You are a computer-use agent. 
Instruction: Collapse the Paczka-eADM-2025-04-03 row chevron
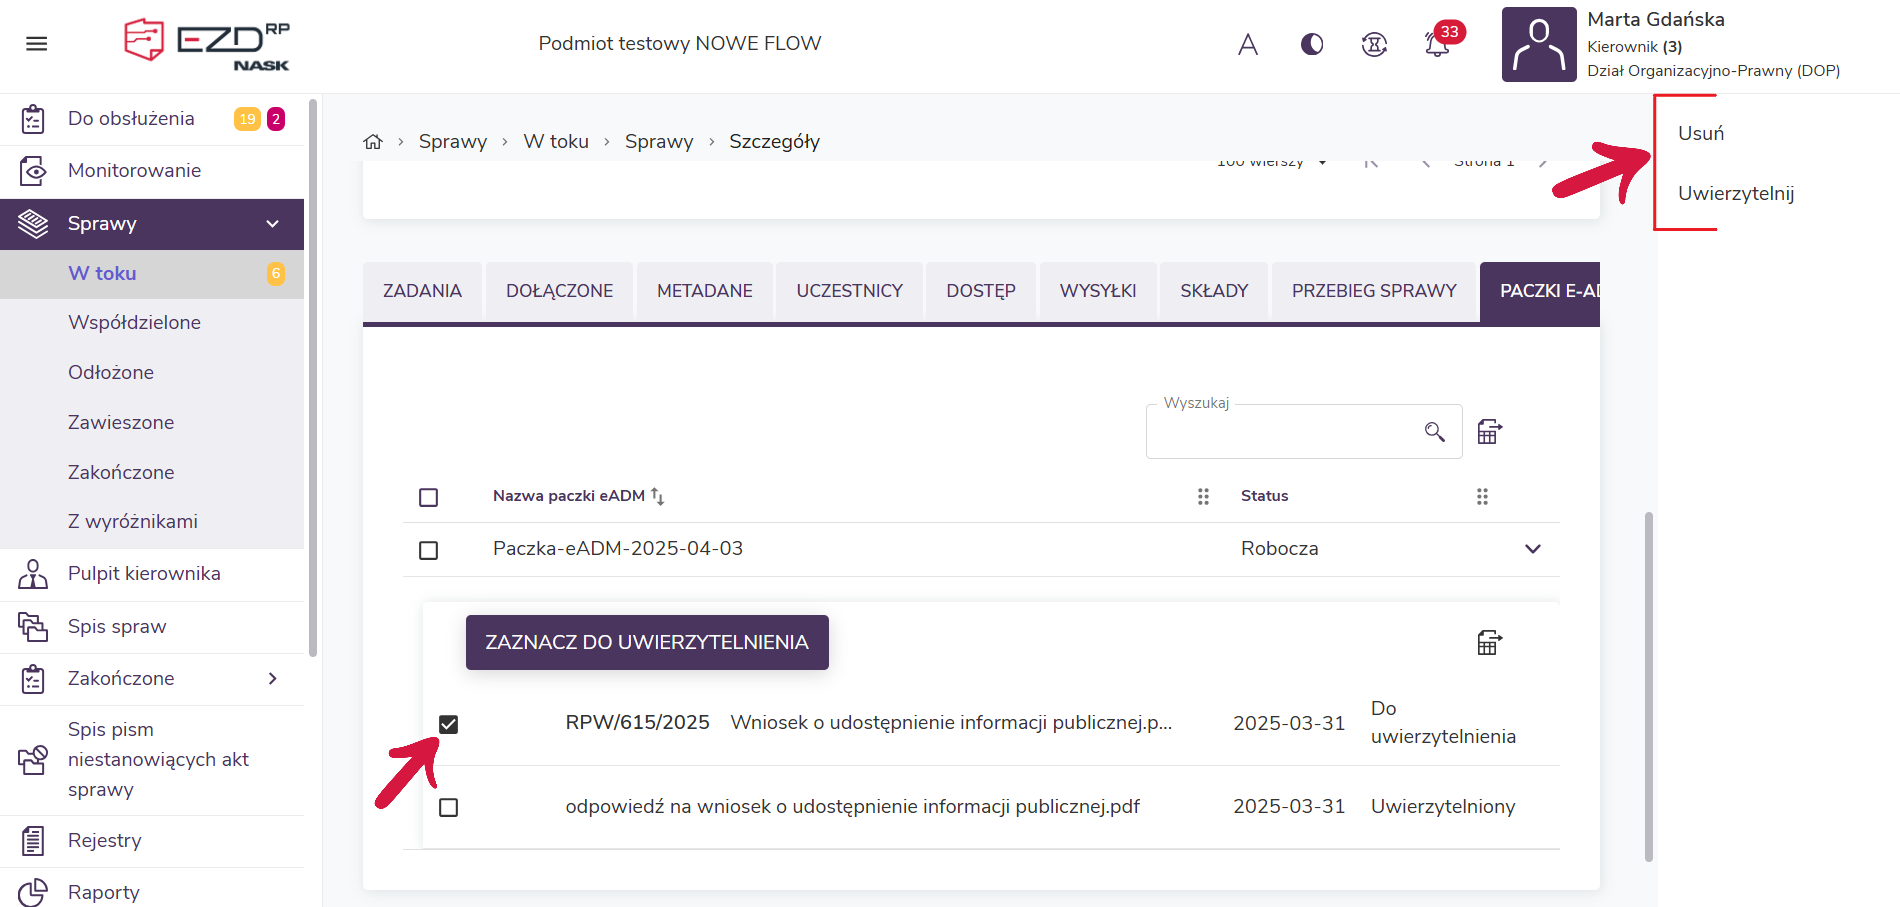1532,549
